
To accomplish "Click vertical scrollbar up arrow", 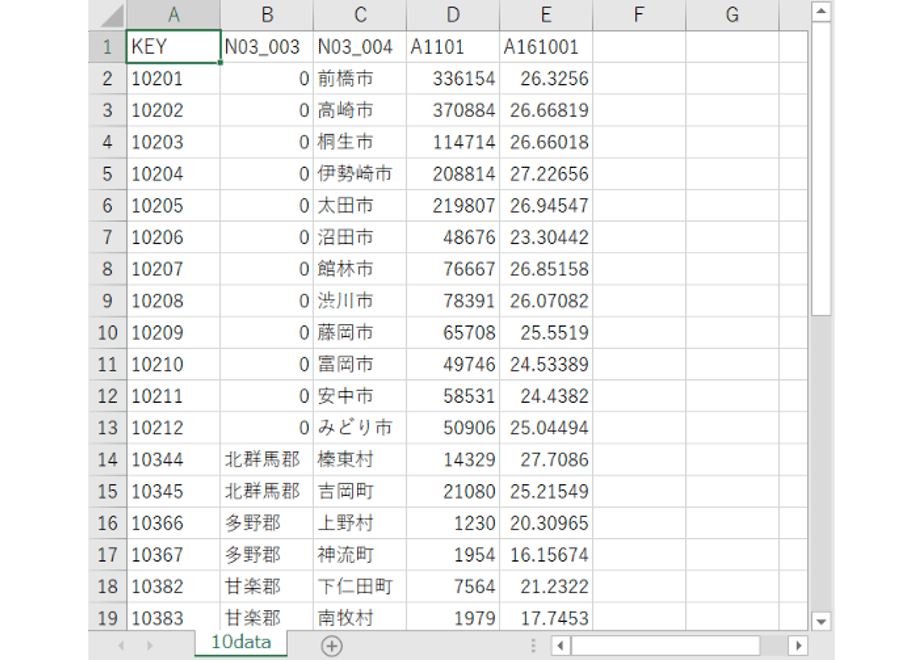I will pyautogui.click(x=820, y=11).
